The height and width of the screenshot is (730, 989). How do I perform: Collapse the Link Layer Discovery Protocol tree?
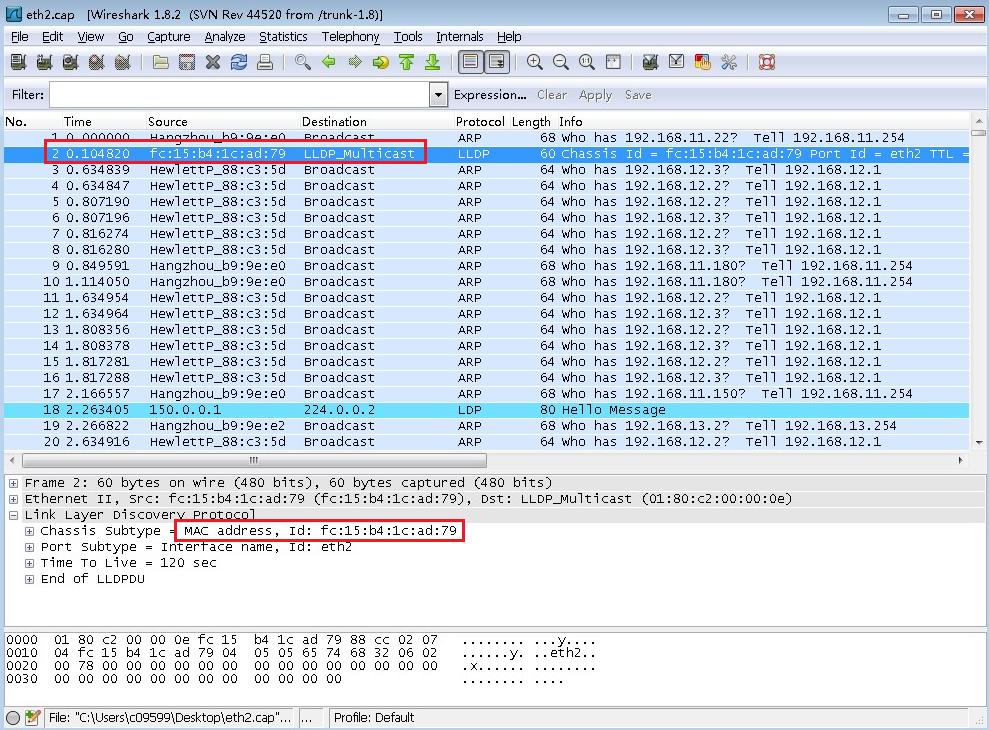(x=13, y=515)
